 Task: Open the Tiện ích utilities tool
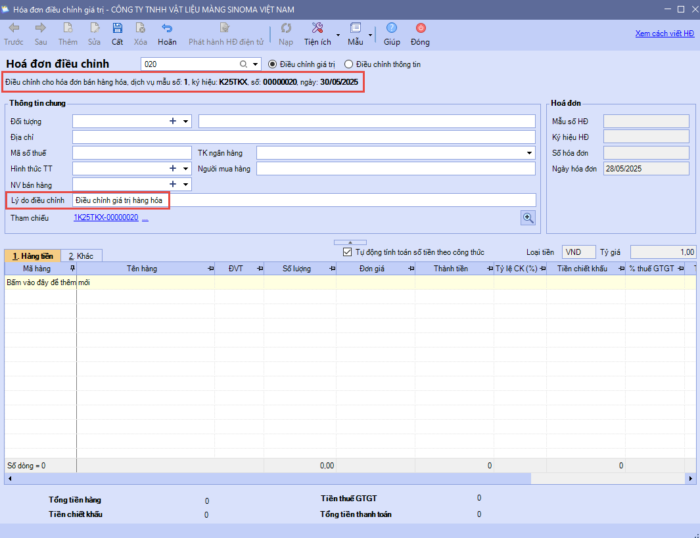317,30
